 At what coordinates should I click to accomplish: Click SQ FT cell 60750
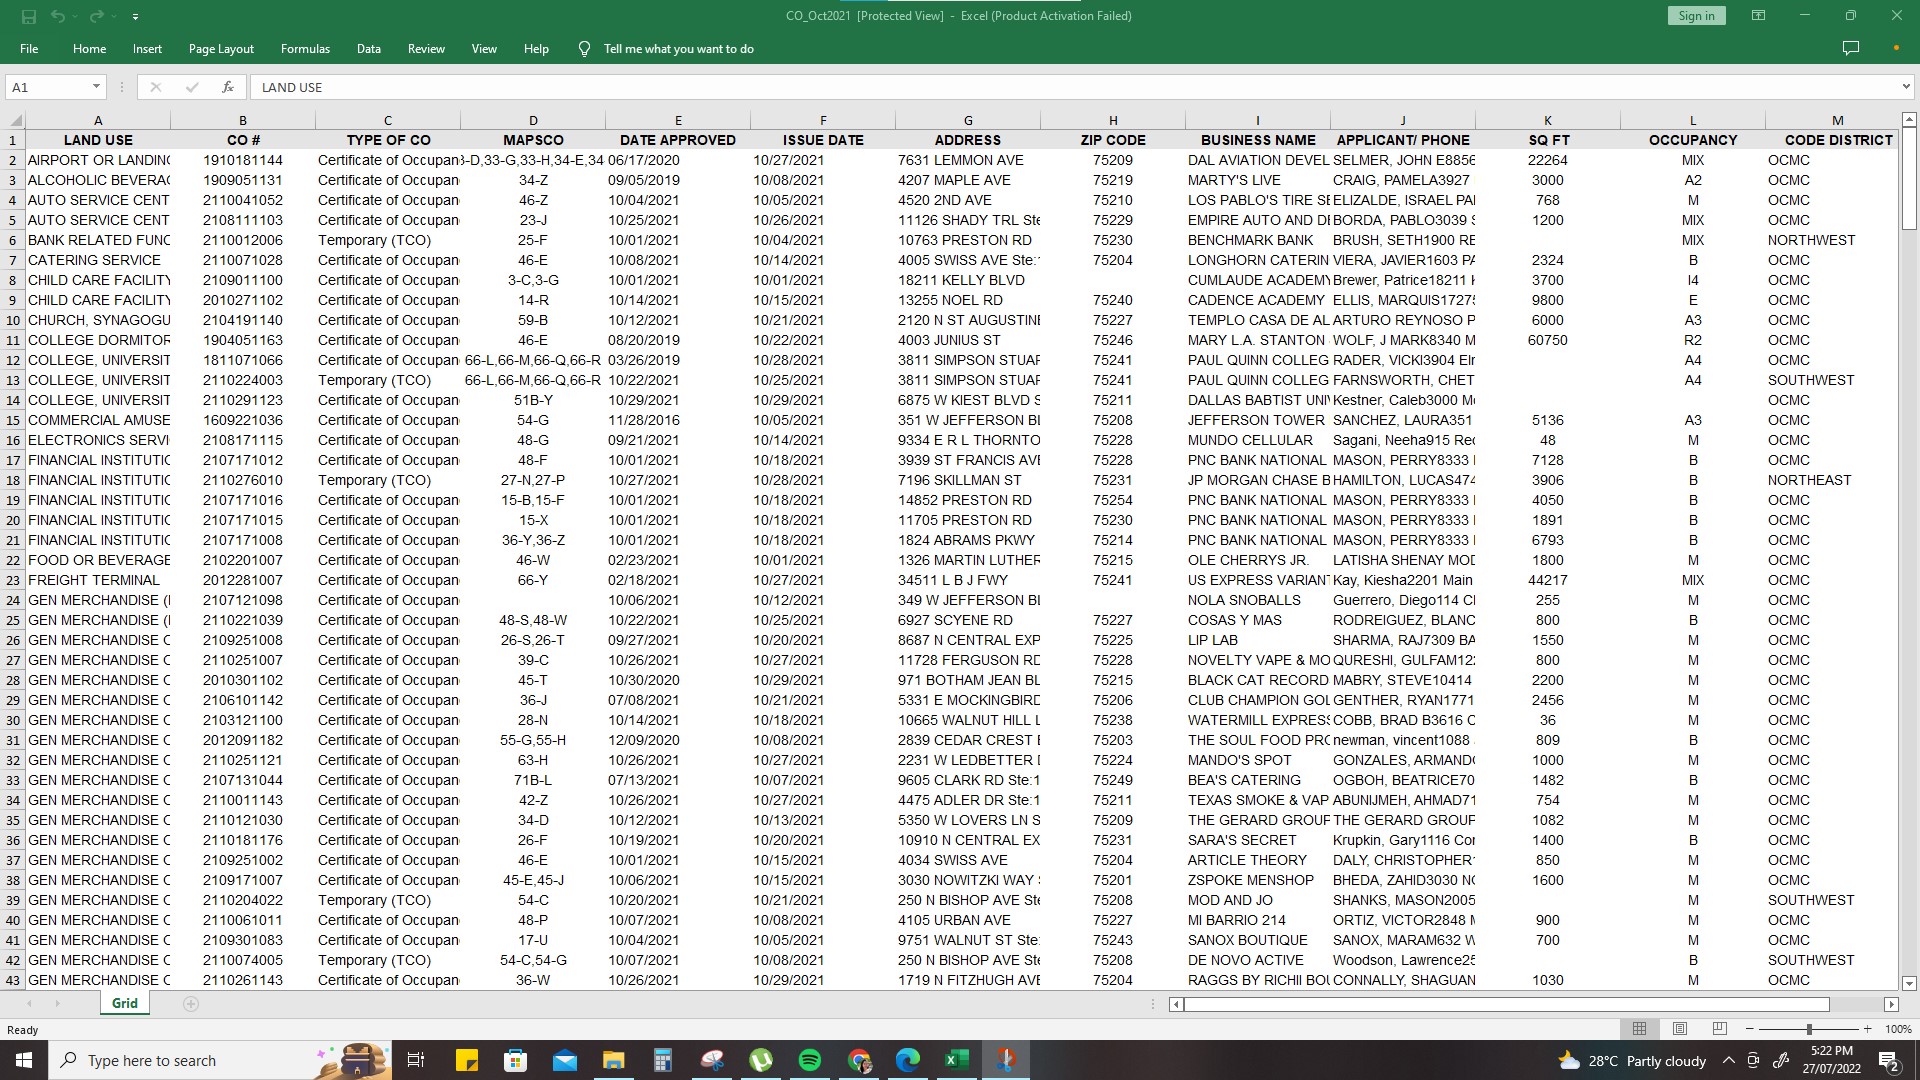point(1548,340)
